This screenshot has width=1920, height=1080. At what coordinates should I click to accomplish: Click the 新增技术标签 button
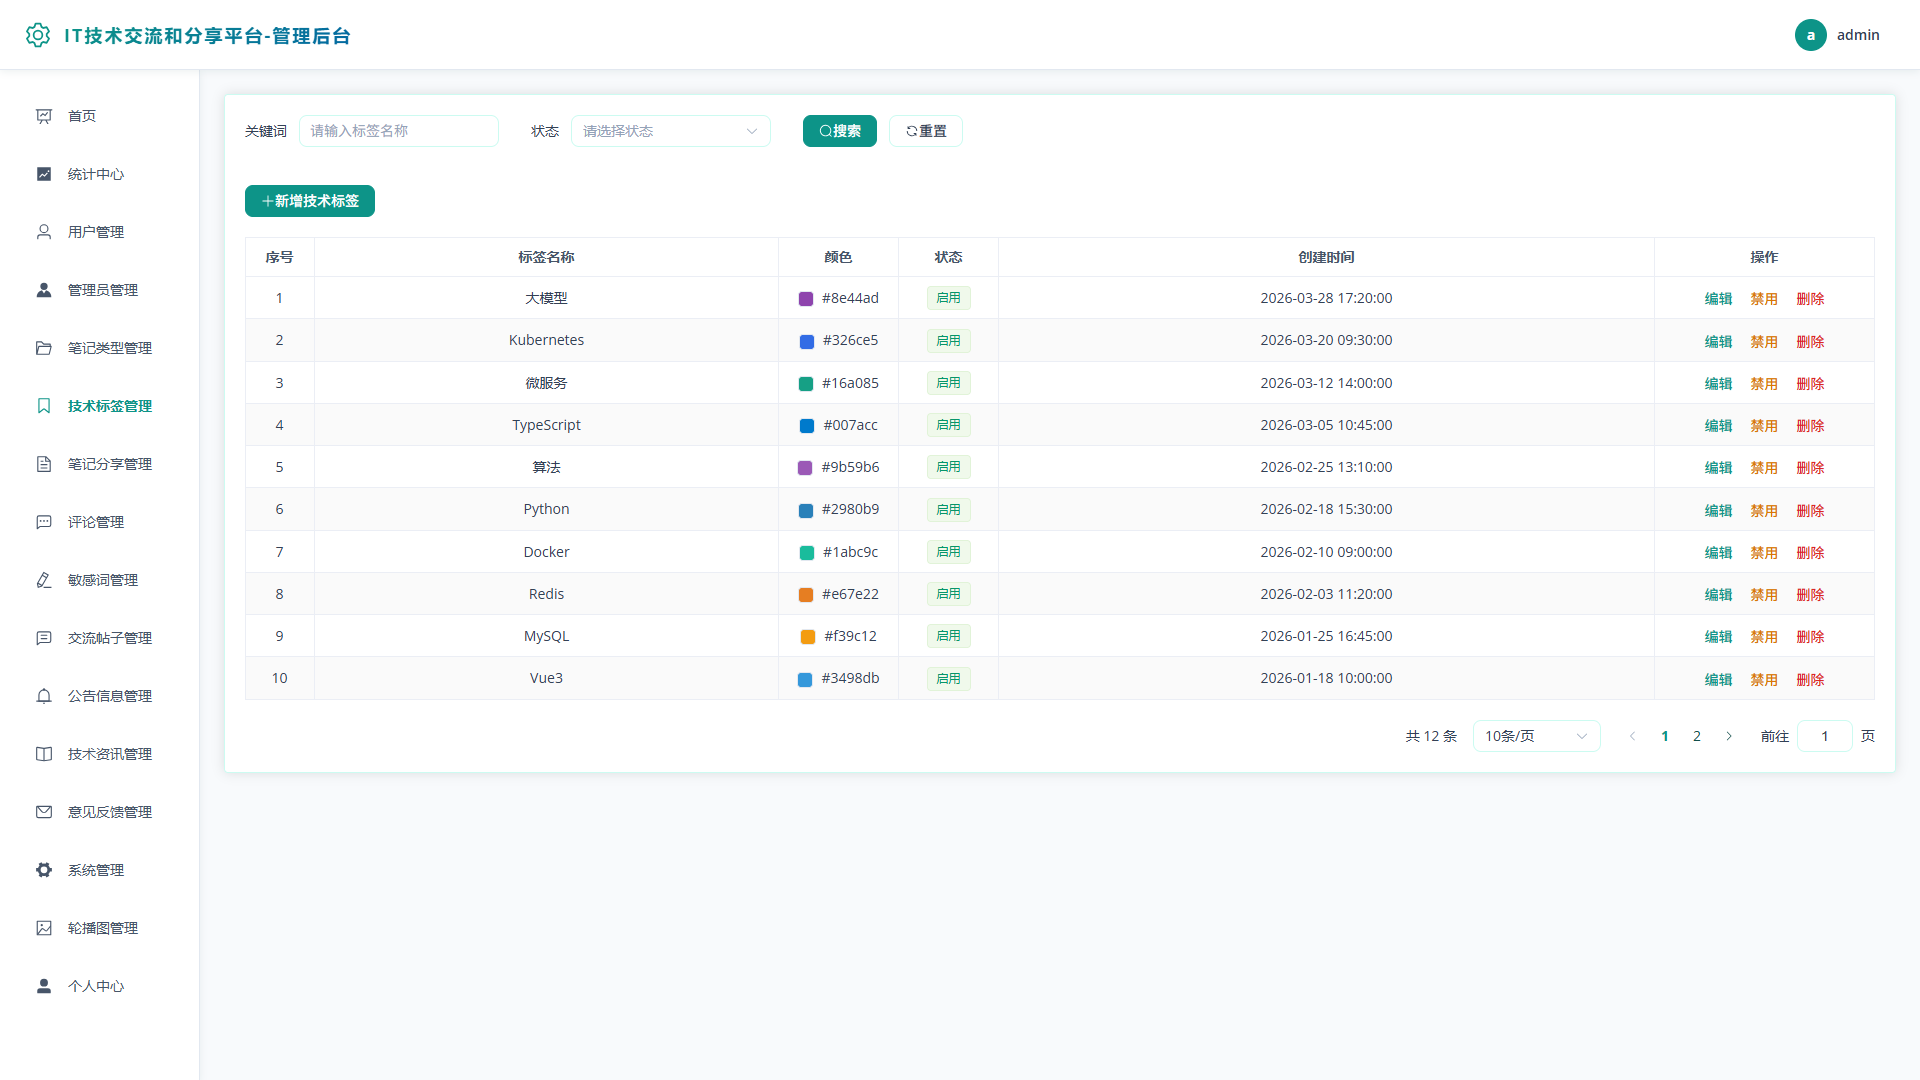310,201
